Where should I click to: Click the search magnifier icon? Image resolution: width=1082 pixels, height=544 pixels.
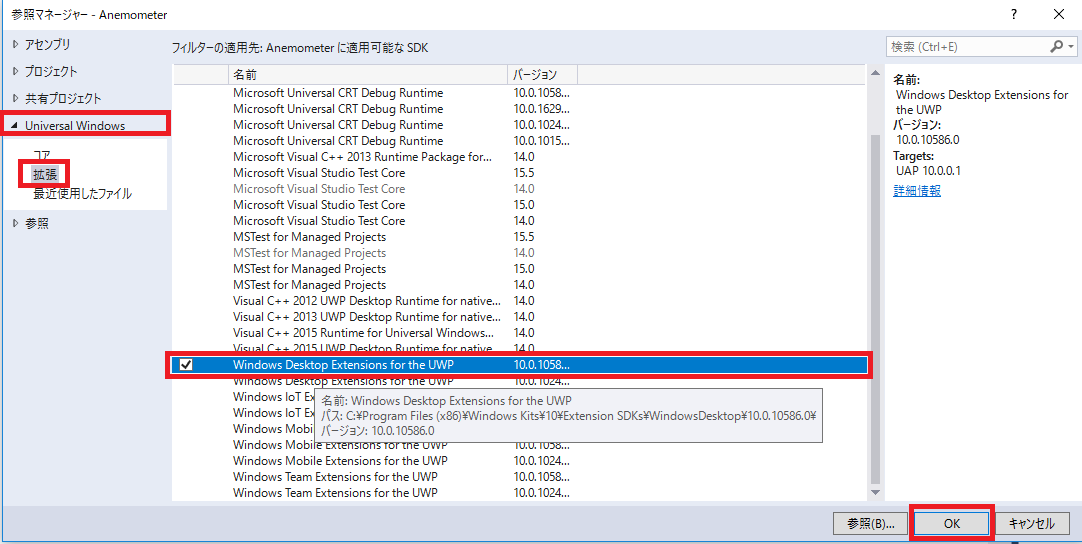(x=1056, y=46)
